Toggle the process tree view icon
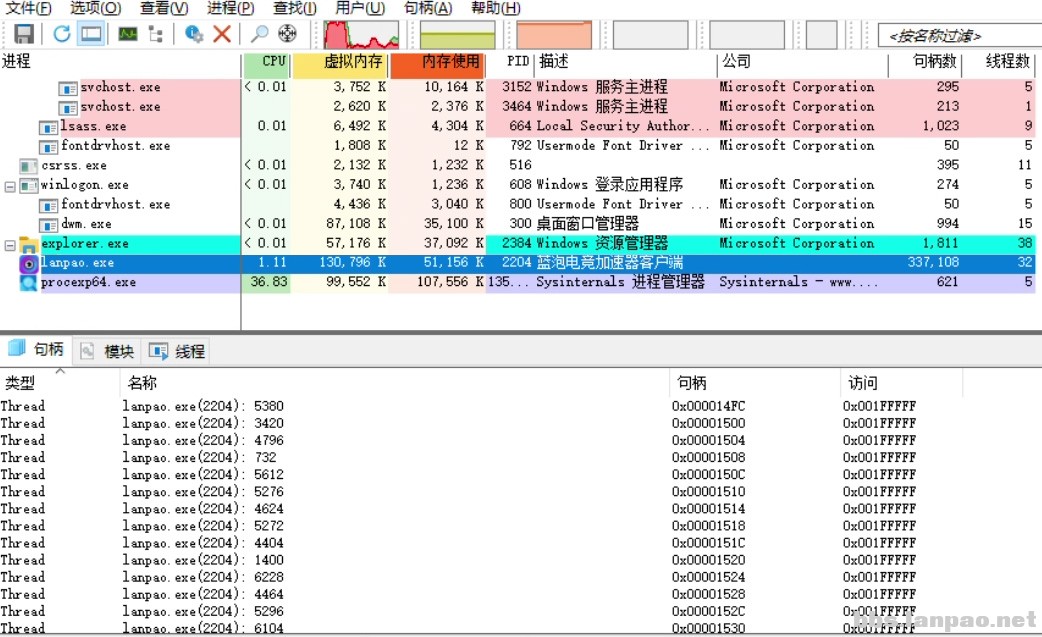The image size is (1042, 637). [155, 34]
